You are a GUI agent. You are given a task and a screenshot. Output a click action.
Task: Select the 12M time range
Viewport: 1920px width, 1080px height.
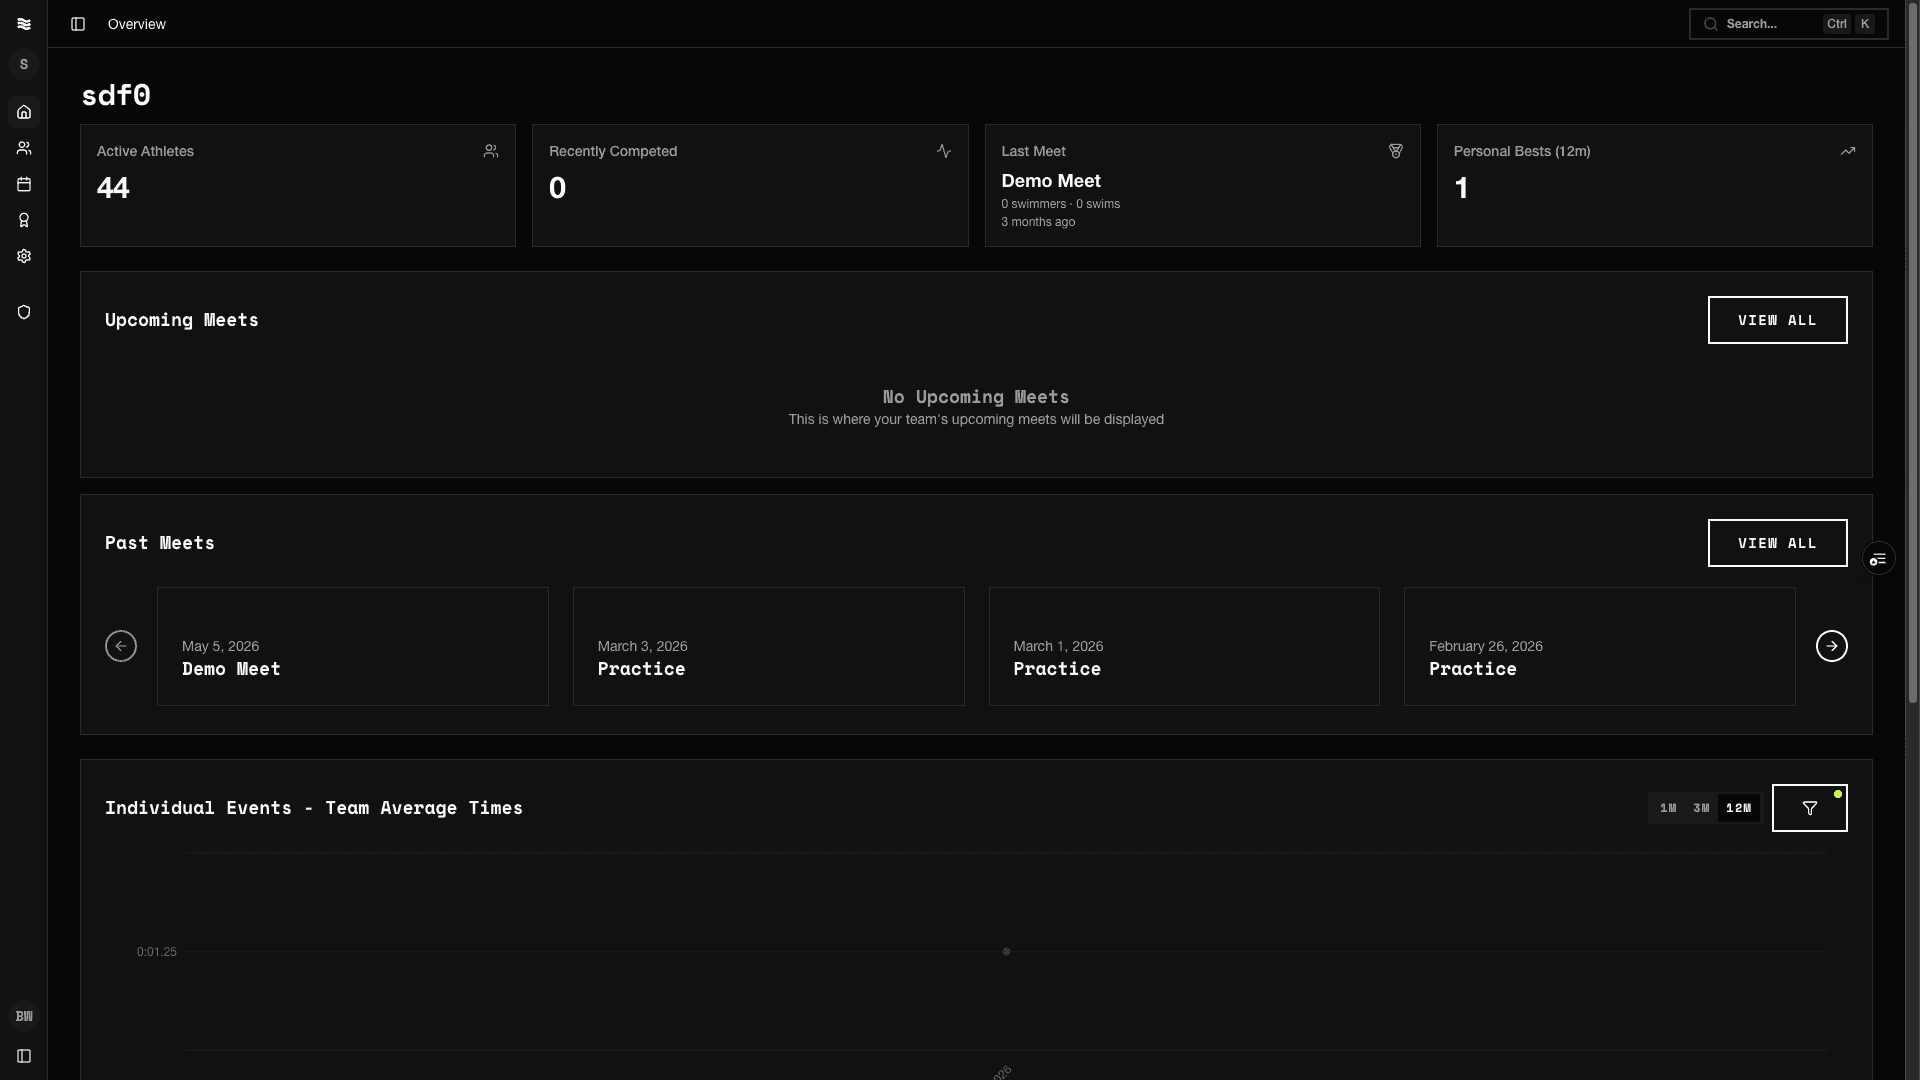coord(1738,808)
